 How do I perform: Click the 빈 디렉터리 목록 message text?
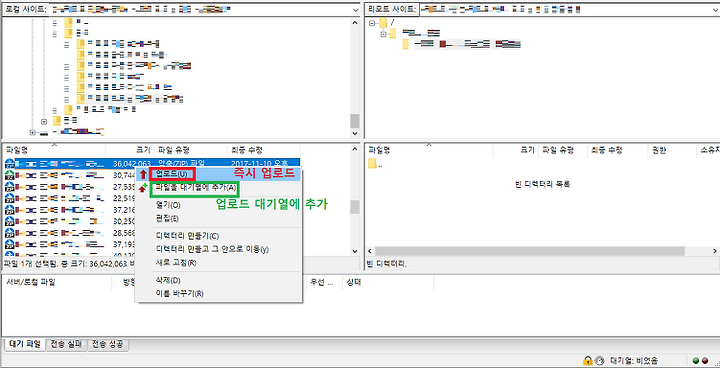(542, 184)
